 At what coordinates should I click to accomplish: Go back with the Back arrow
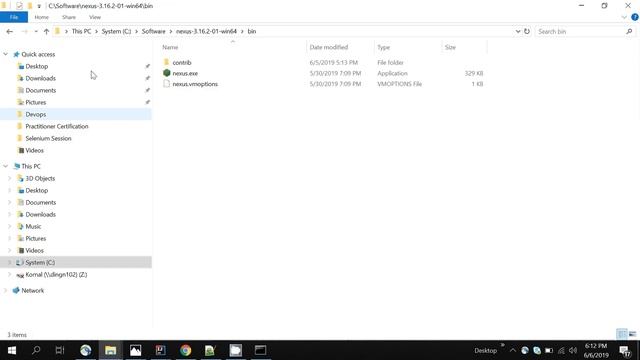10,31
